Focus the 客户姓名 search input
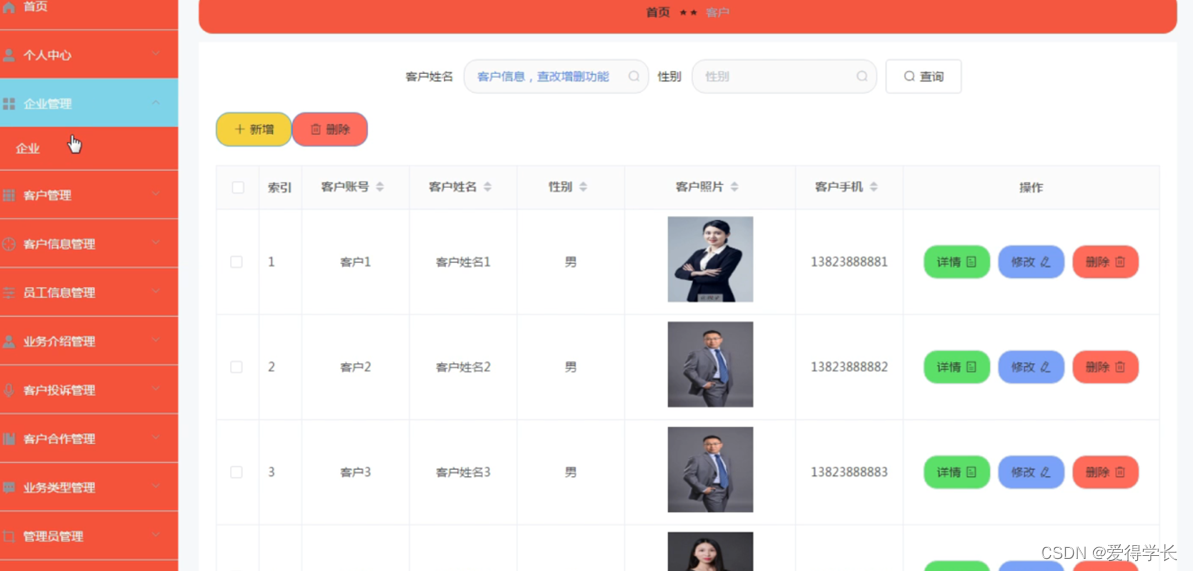 click(x=556, y=76)
